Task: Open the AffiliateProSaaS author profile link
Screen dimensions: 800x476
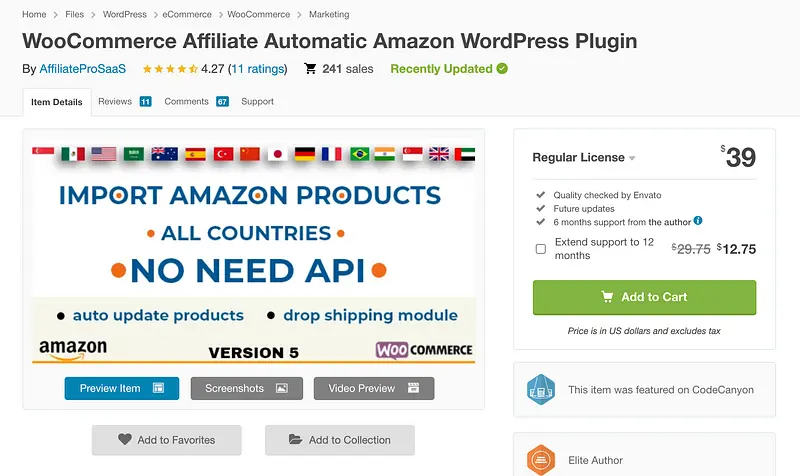Action: (83, 69)
